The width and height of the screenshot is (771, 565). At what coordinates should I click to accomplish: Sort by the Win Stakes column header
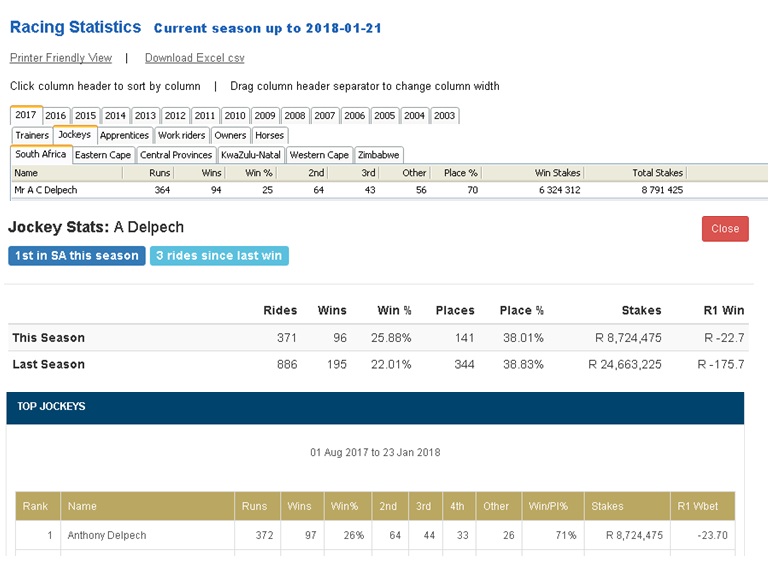[557, 173]
